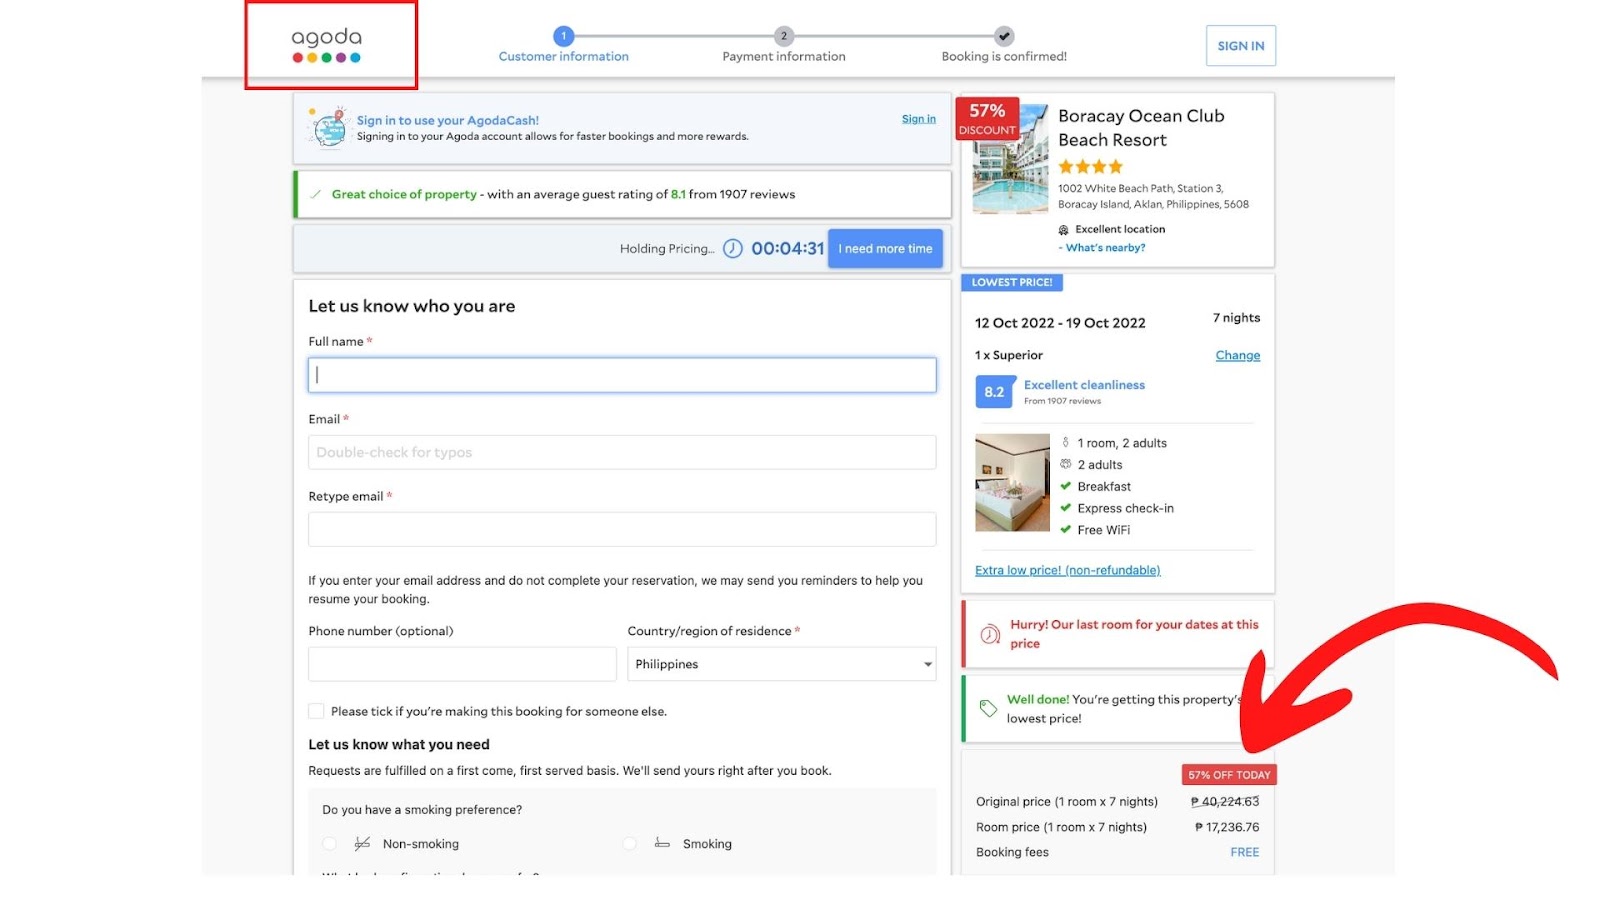Click the Phone number input field
The height and width of the screenshot is (900, 1600).
click(x=462, y=664)
